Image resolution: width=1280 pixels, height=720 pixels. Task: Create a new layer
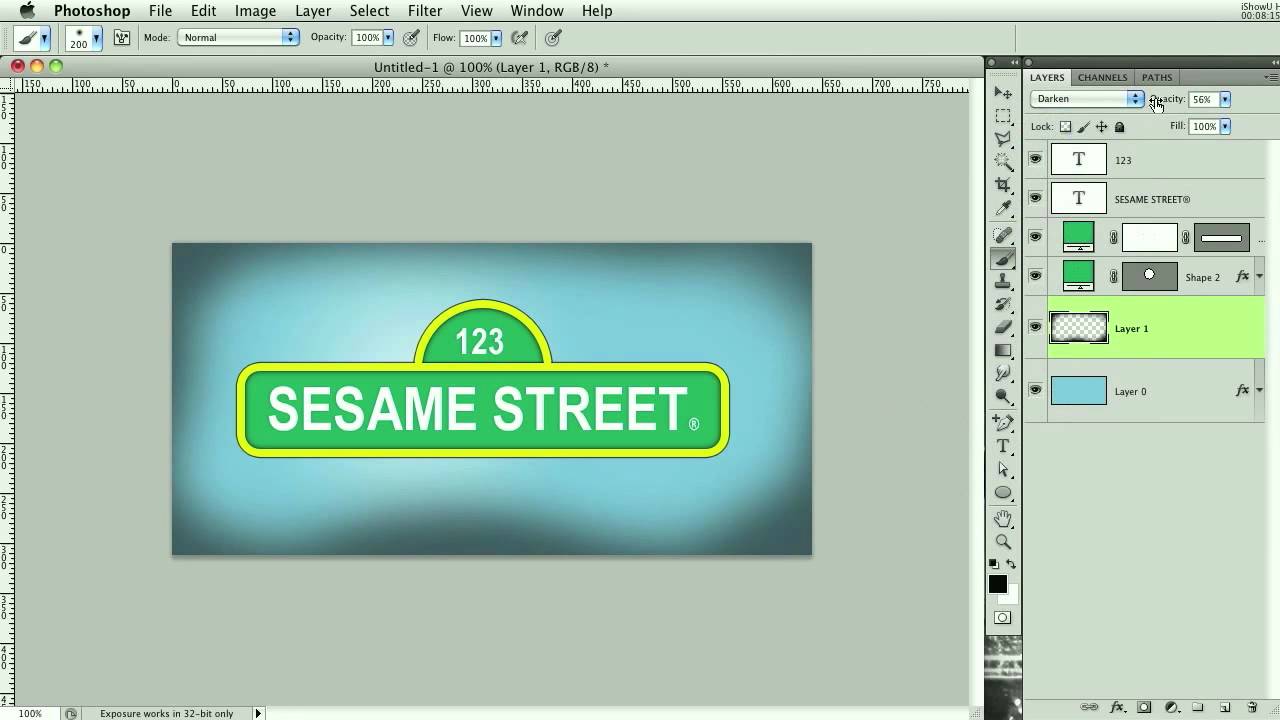[x=1224, y=707]
